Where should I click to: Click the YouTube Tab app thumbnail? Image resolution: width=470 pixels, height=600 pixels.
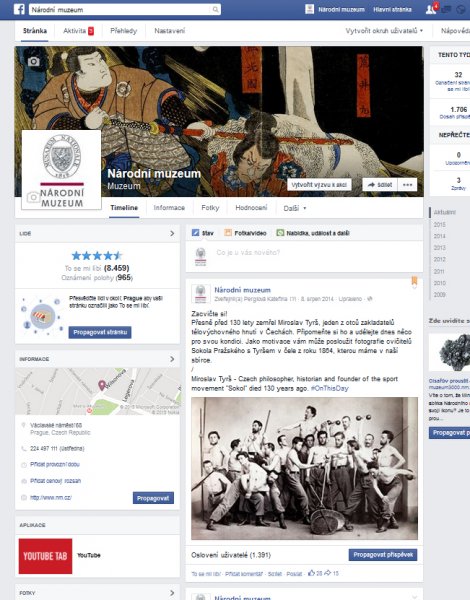[45, 556]
